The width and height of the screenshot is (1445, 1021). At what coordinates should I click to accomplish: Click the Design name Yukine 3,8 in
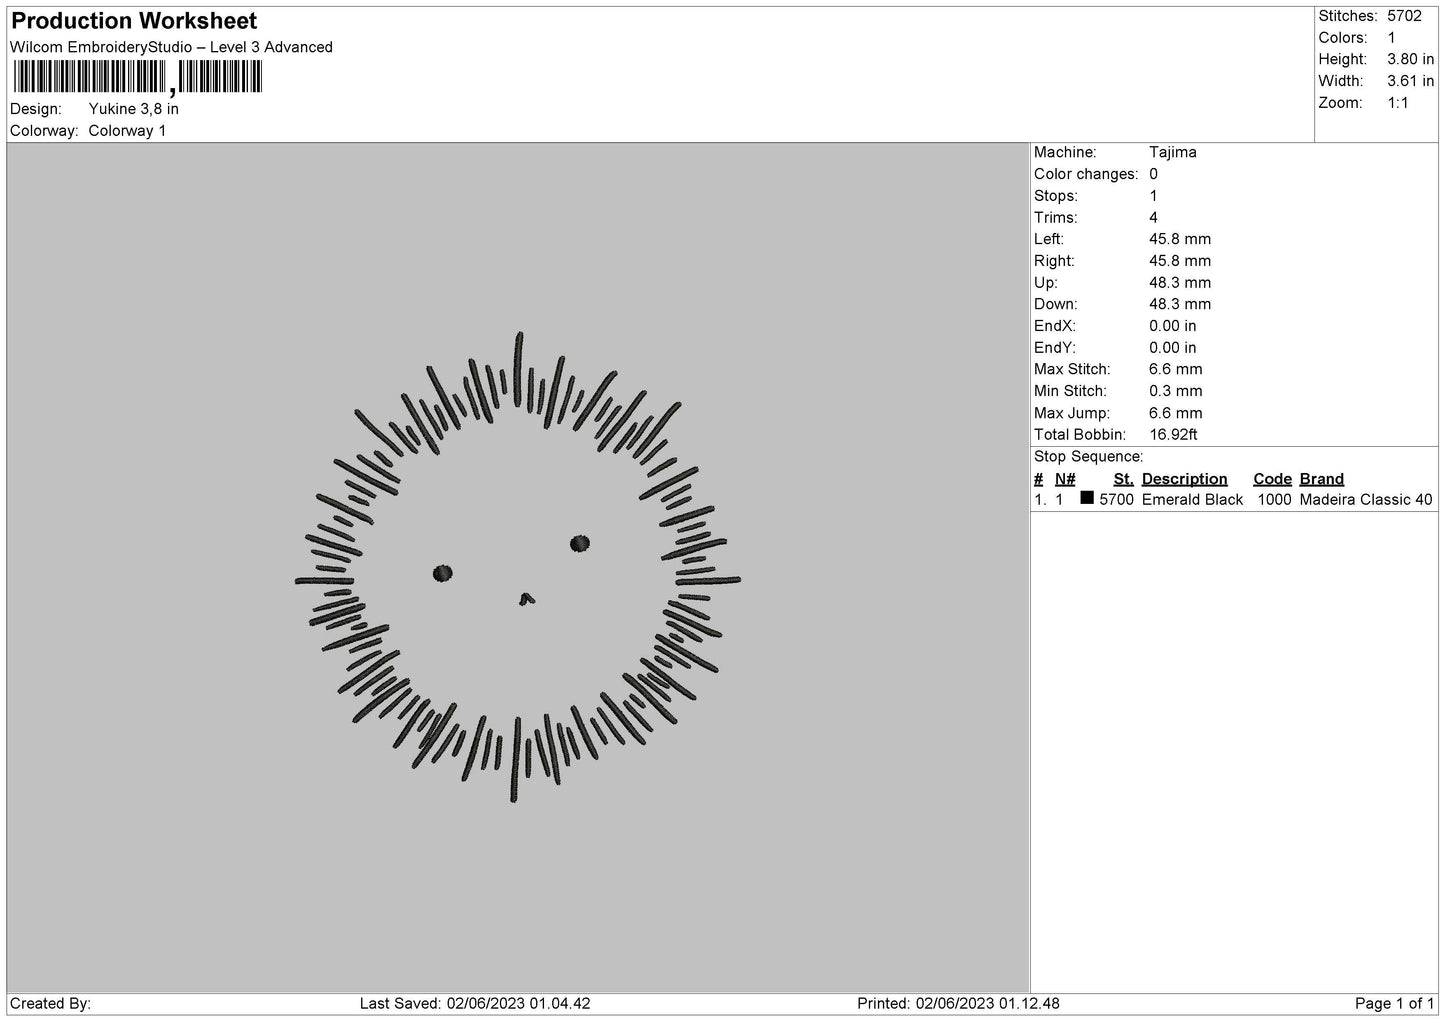click(x=134, y=109)
